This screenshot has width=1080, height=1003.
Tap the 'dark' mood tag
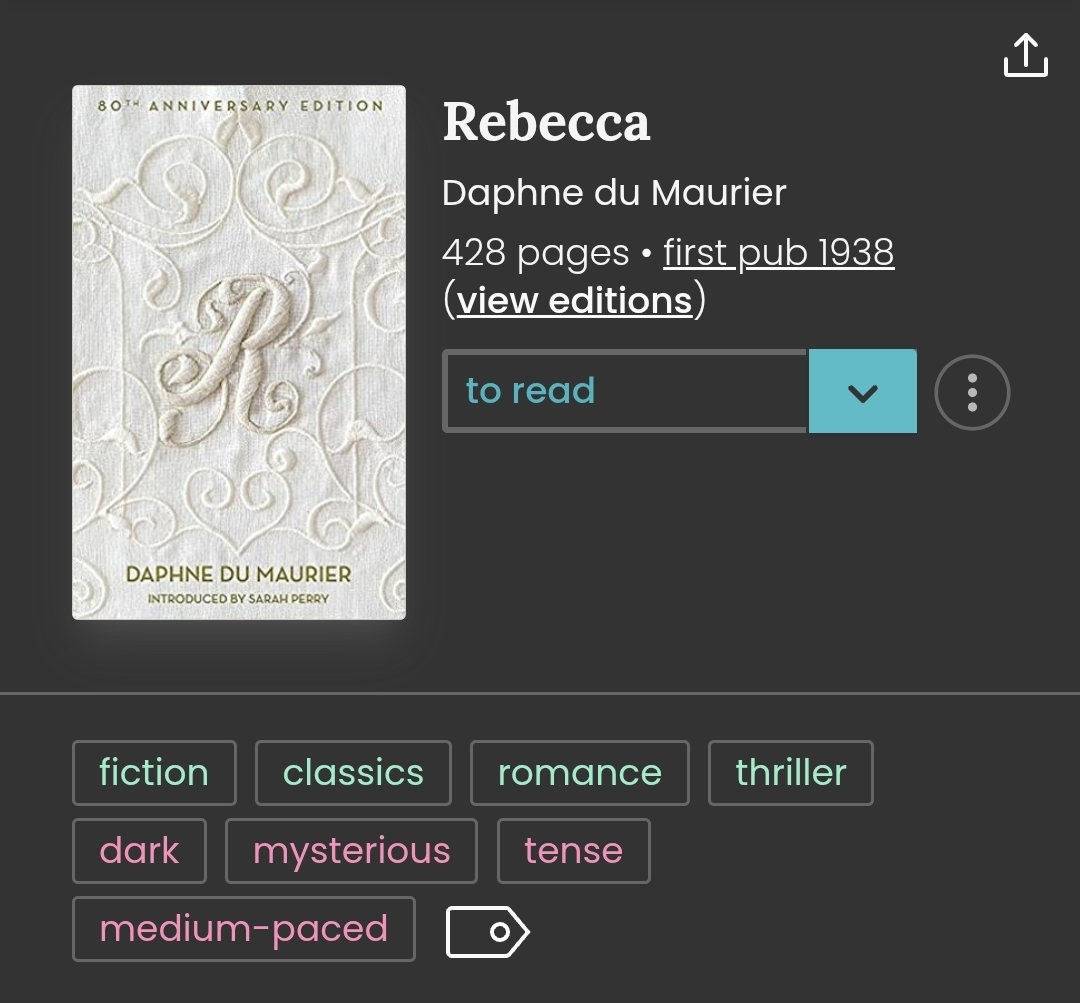click(139, 851)
